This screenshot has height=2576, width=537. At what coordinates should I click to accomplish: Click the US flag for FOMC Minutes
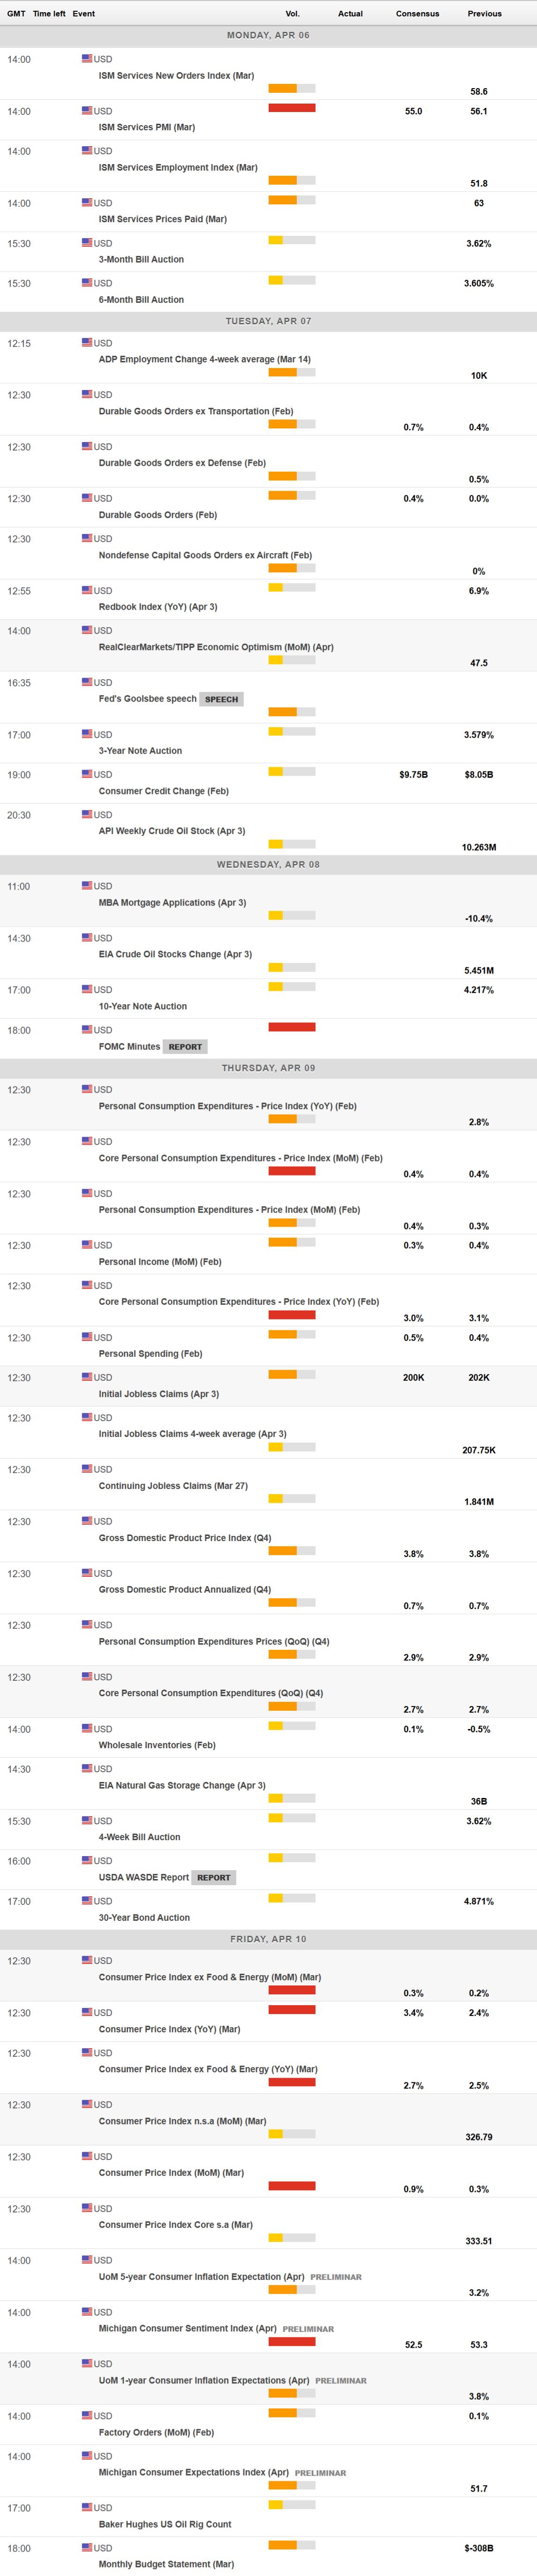[x=87, y=1029]
